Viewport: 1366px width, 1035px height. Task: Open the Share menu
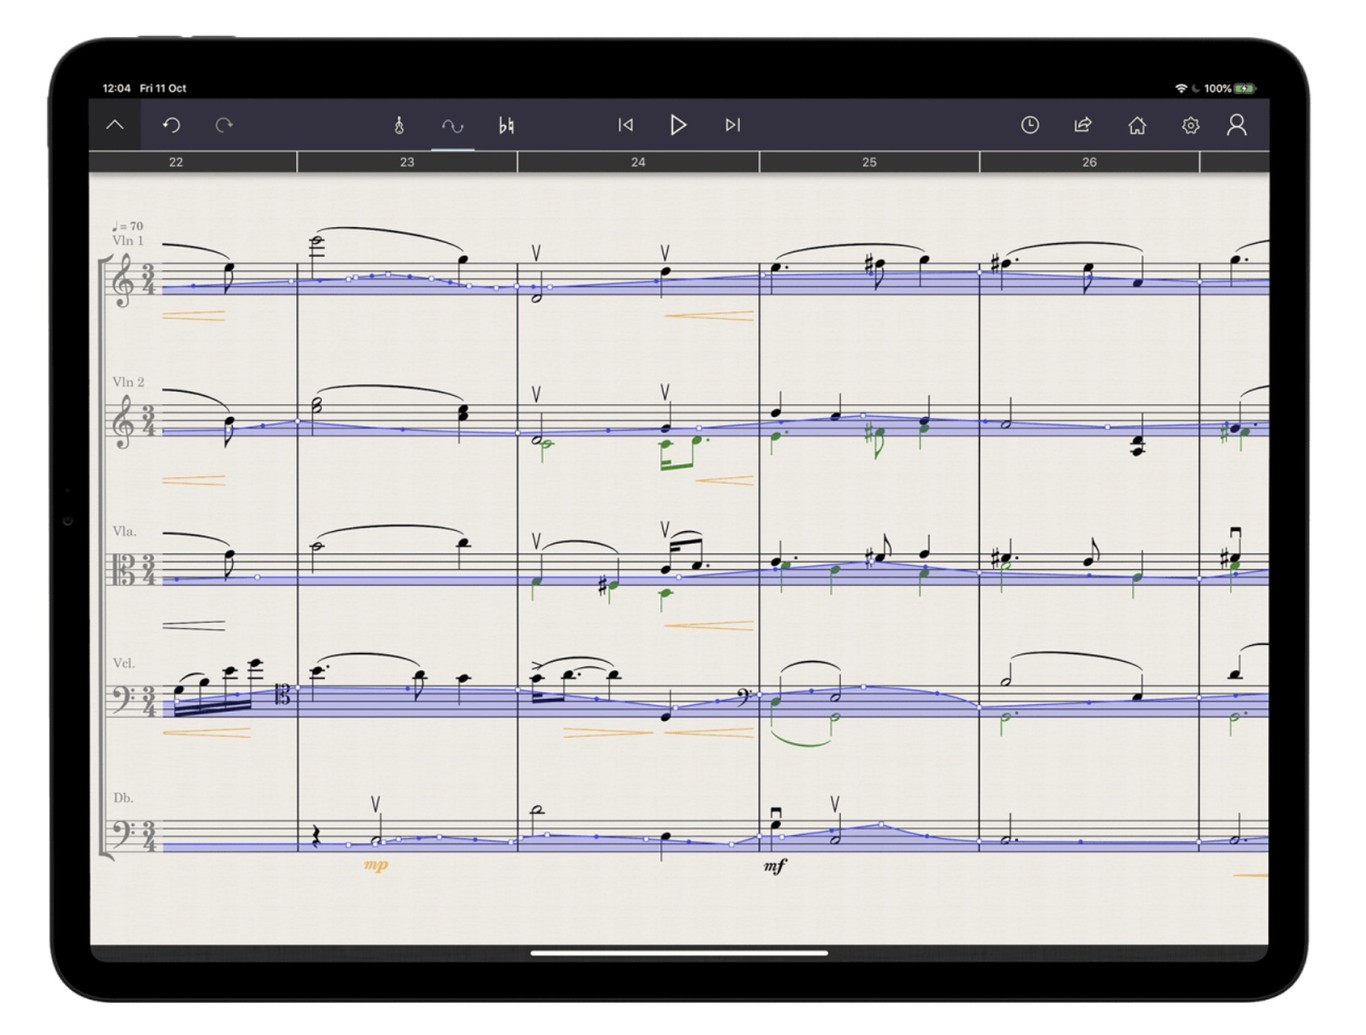tap(1083, 124)
